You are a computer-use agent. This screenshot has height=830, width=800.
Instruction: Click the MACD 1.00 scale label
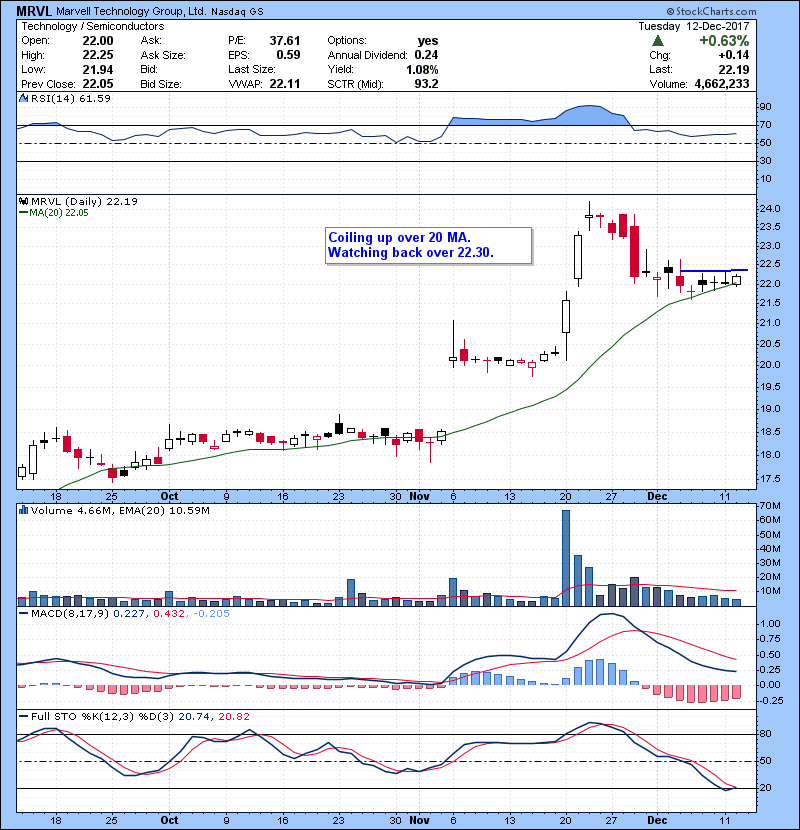tap(770, 624)
